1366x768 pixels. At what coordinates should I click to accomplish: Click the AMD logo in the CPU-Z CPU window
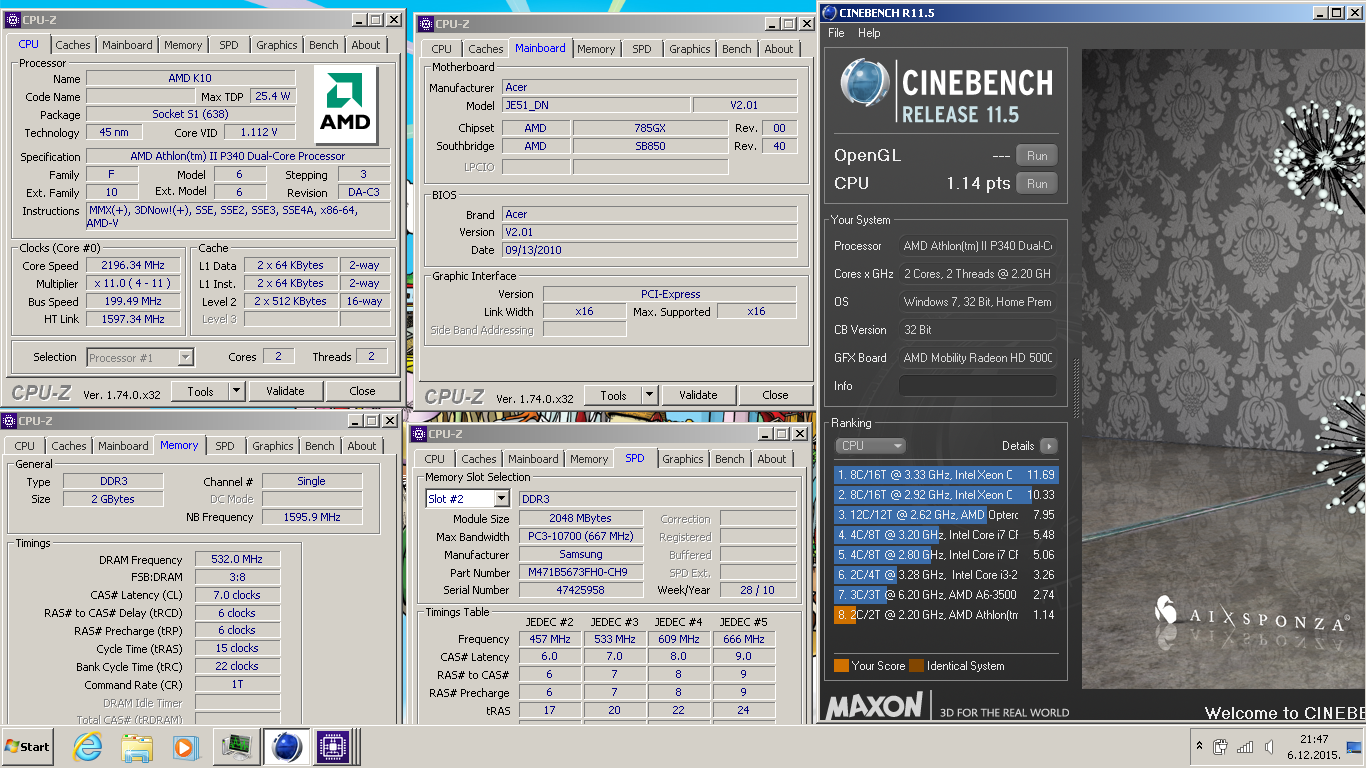click(346, 105)
